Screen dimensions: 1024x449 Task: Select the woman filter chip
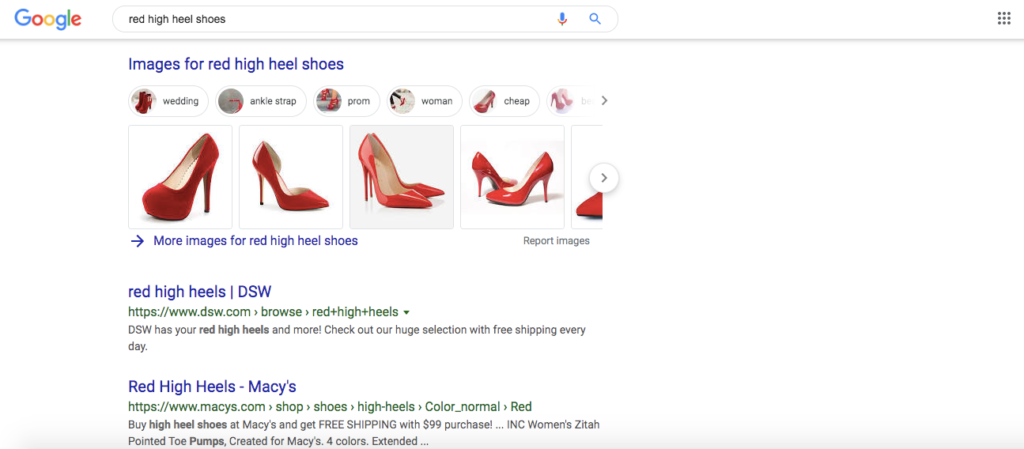[424, 101]
